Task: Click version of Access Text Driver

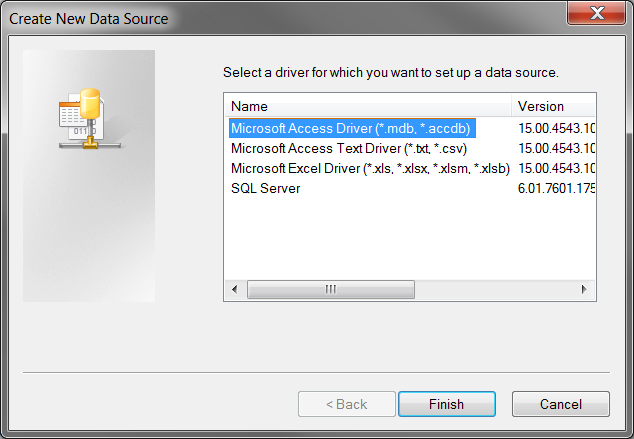Action: (556, 148)
